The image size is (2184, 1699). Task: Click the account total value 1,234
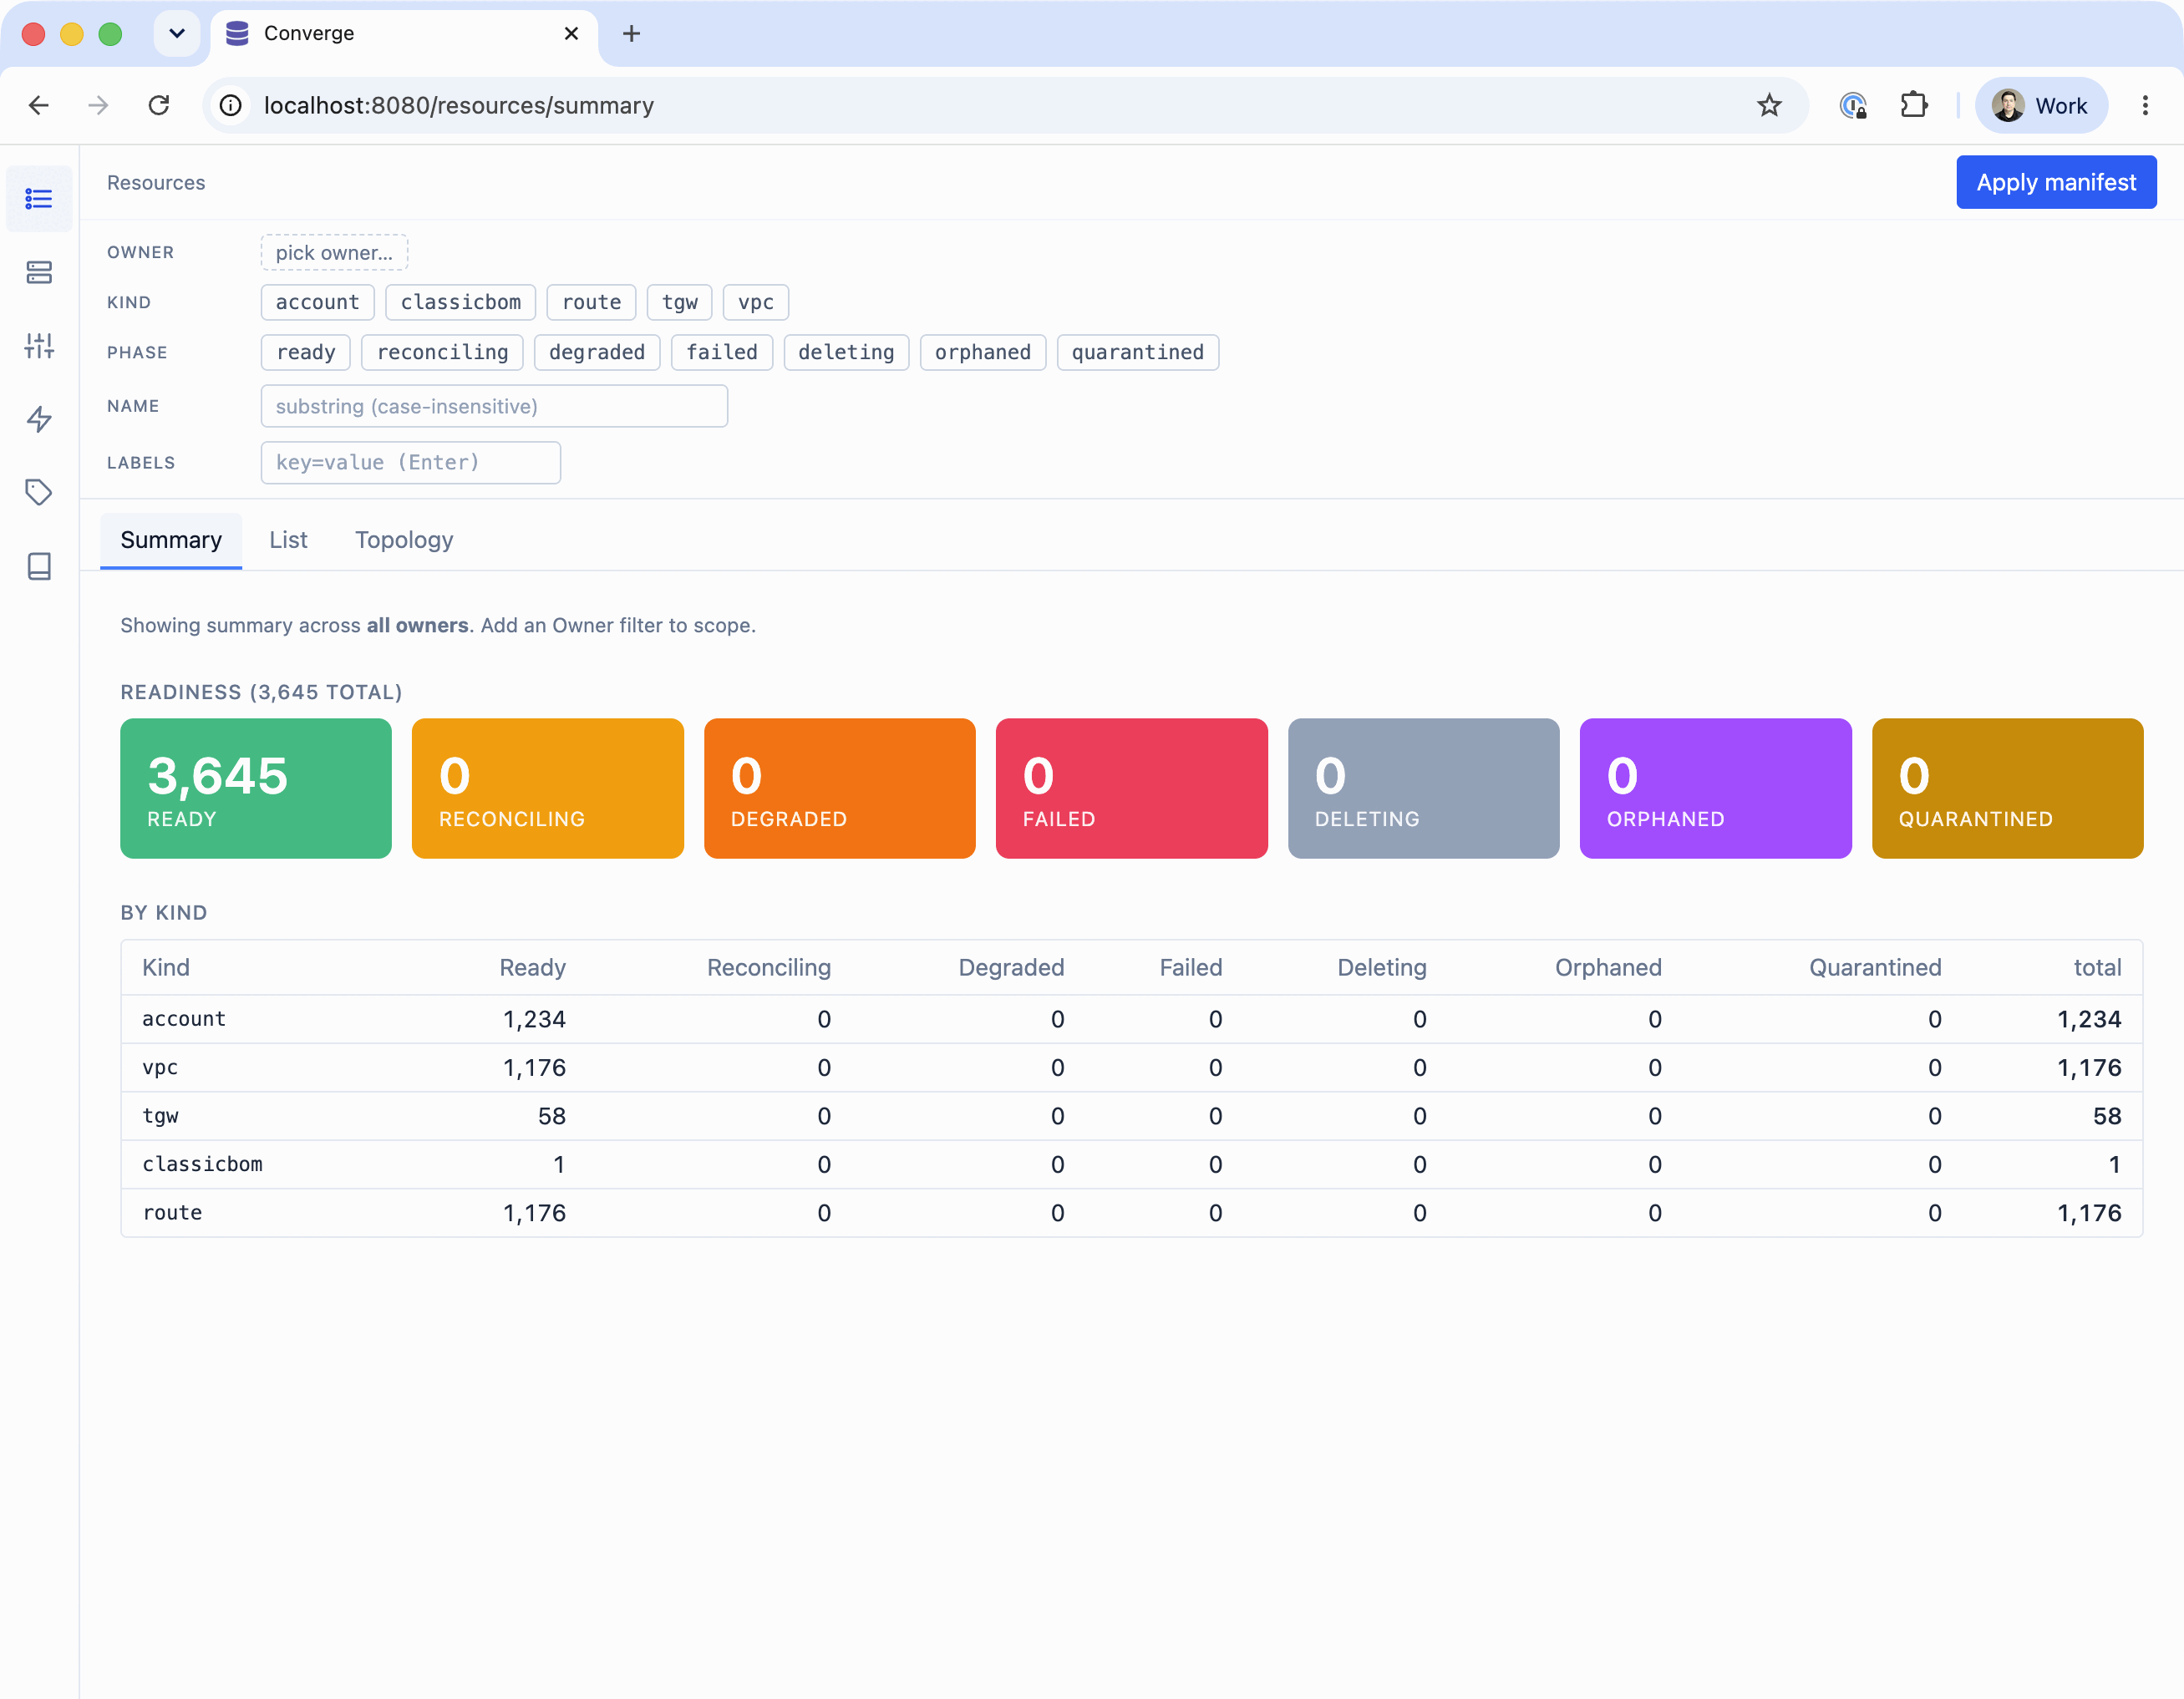coord(2089,1019)
